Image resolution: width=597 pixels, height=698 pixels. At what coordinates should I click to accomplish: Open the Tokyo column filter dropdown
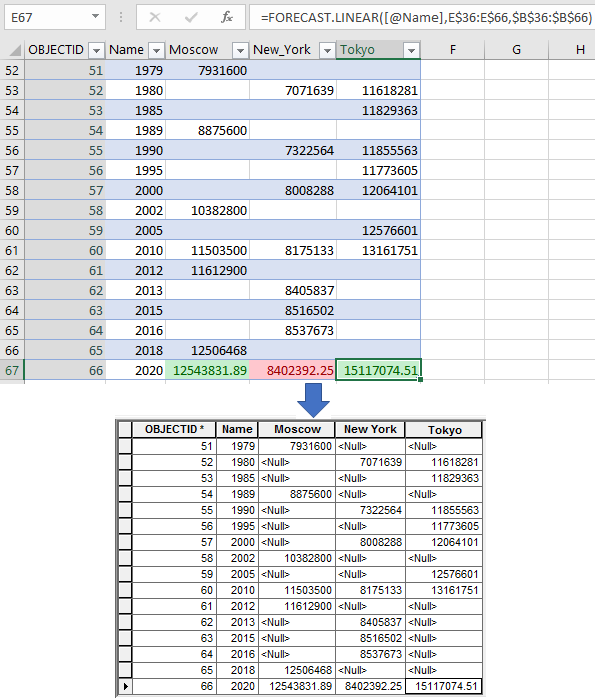pos(411,50)
